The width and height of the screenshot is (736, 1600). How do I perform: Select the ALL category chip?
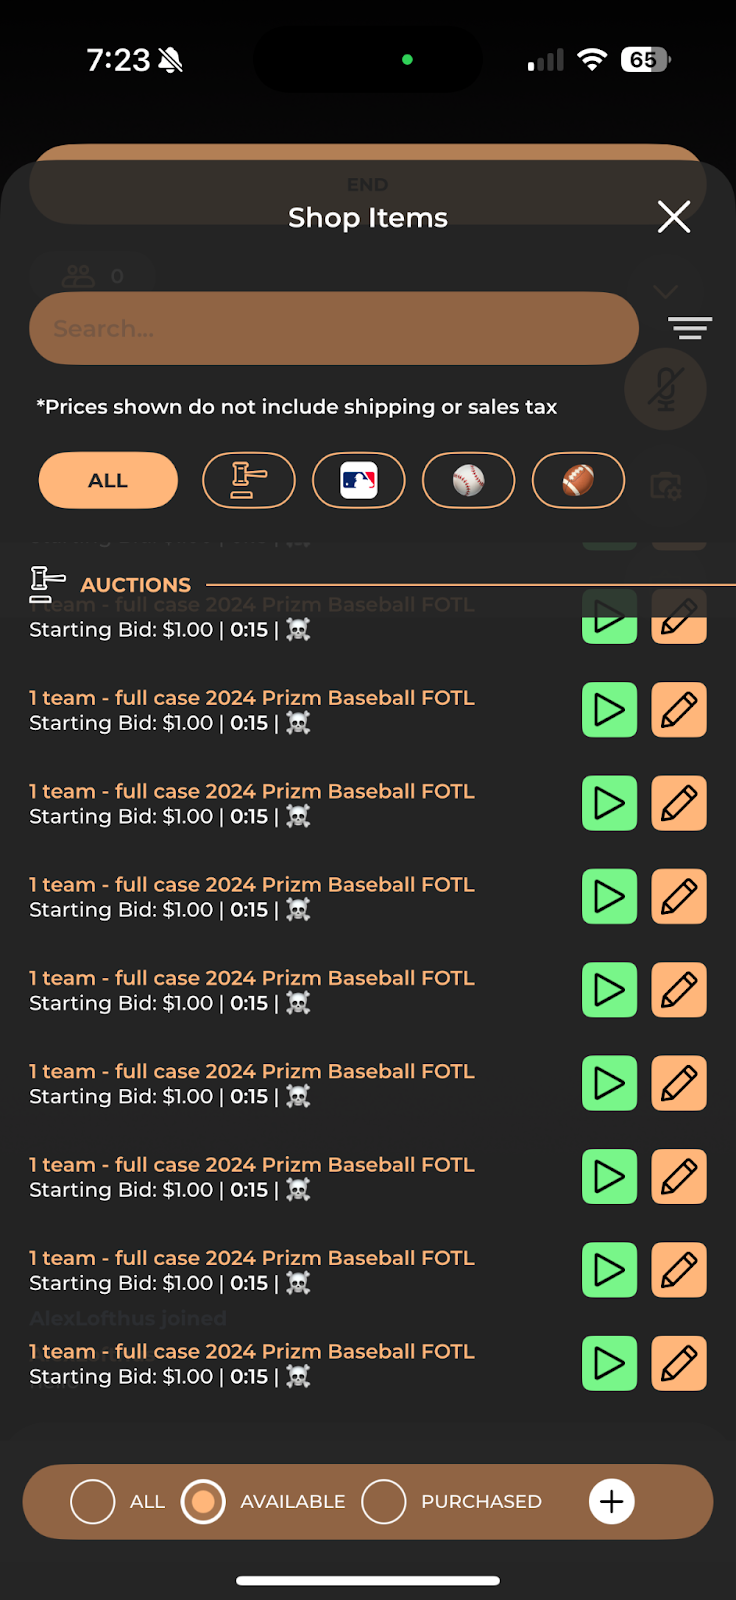click(x=108, y=480)
